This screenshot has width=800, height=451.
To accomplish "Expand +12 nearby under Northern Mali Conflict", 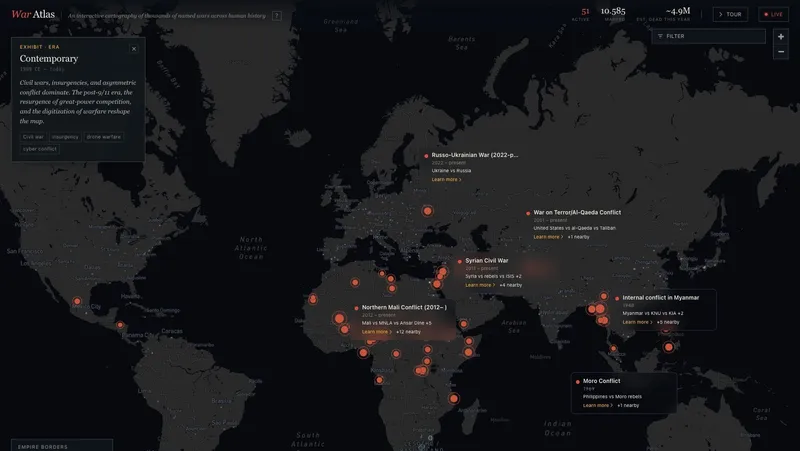I will point(409,332).
